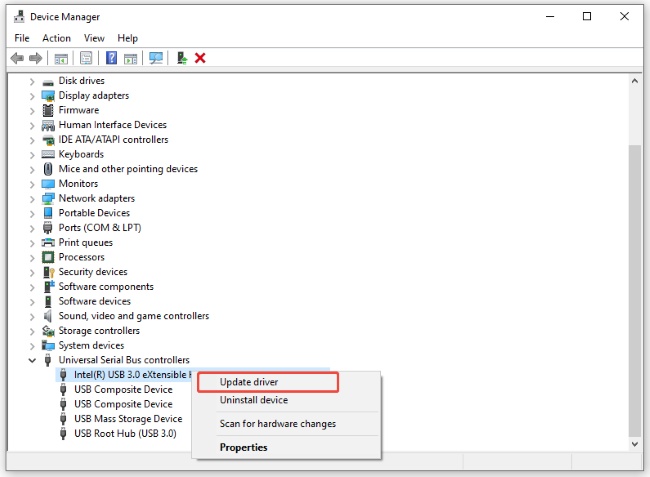Viewport: 650px width, 477px height.
Task: Open the File menu
Action: [x=22, y=38]
